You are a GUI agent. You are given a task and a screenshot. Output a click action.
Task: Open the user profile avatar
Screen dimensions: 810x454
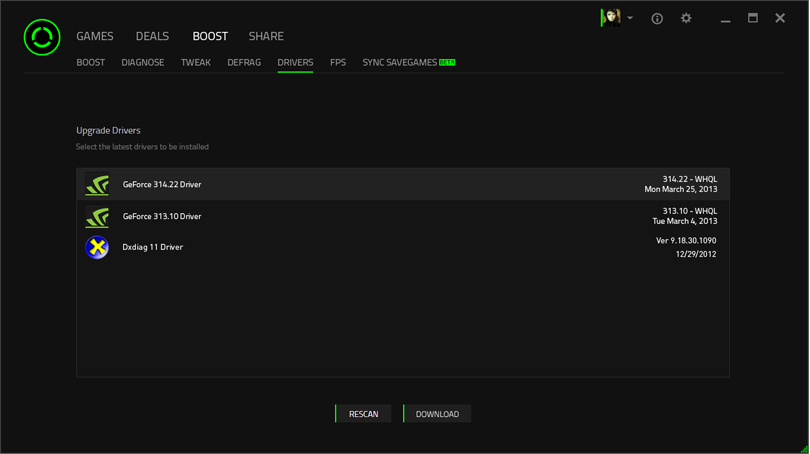pyautogui.click(x=611, y=18)
